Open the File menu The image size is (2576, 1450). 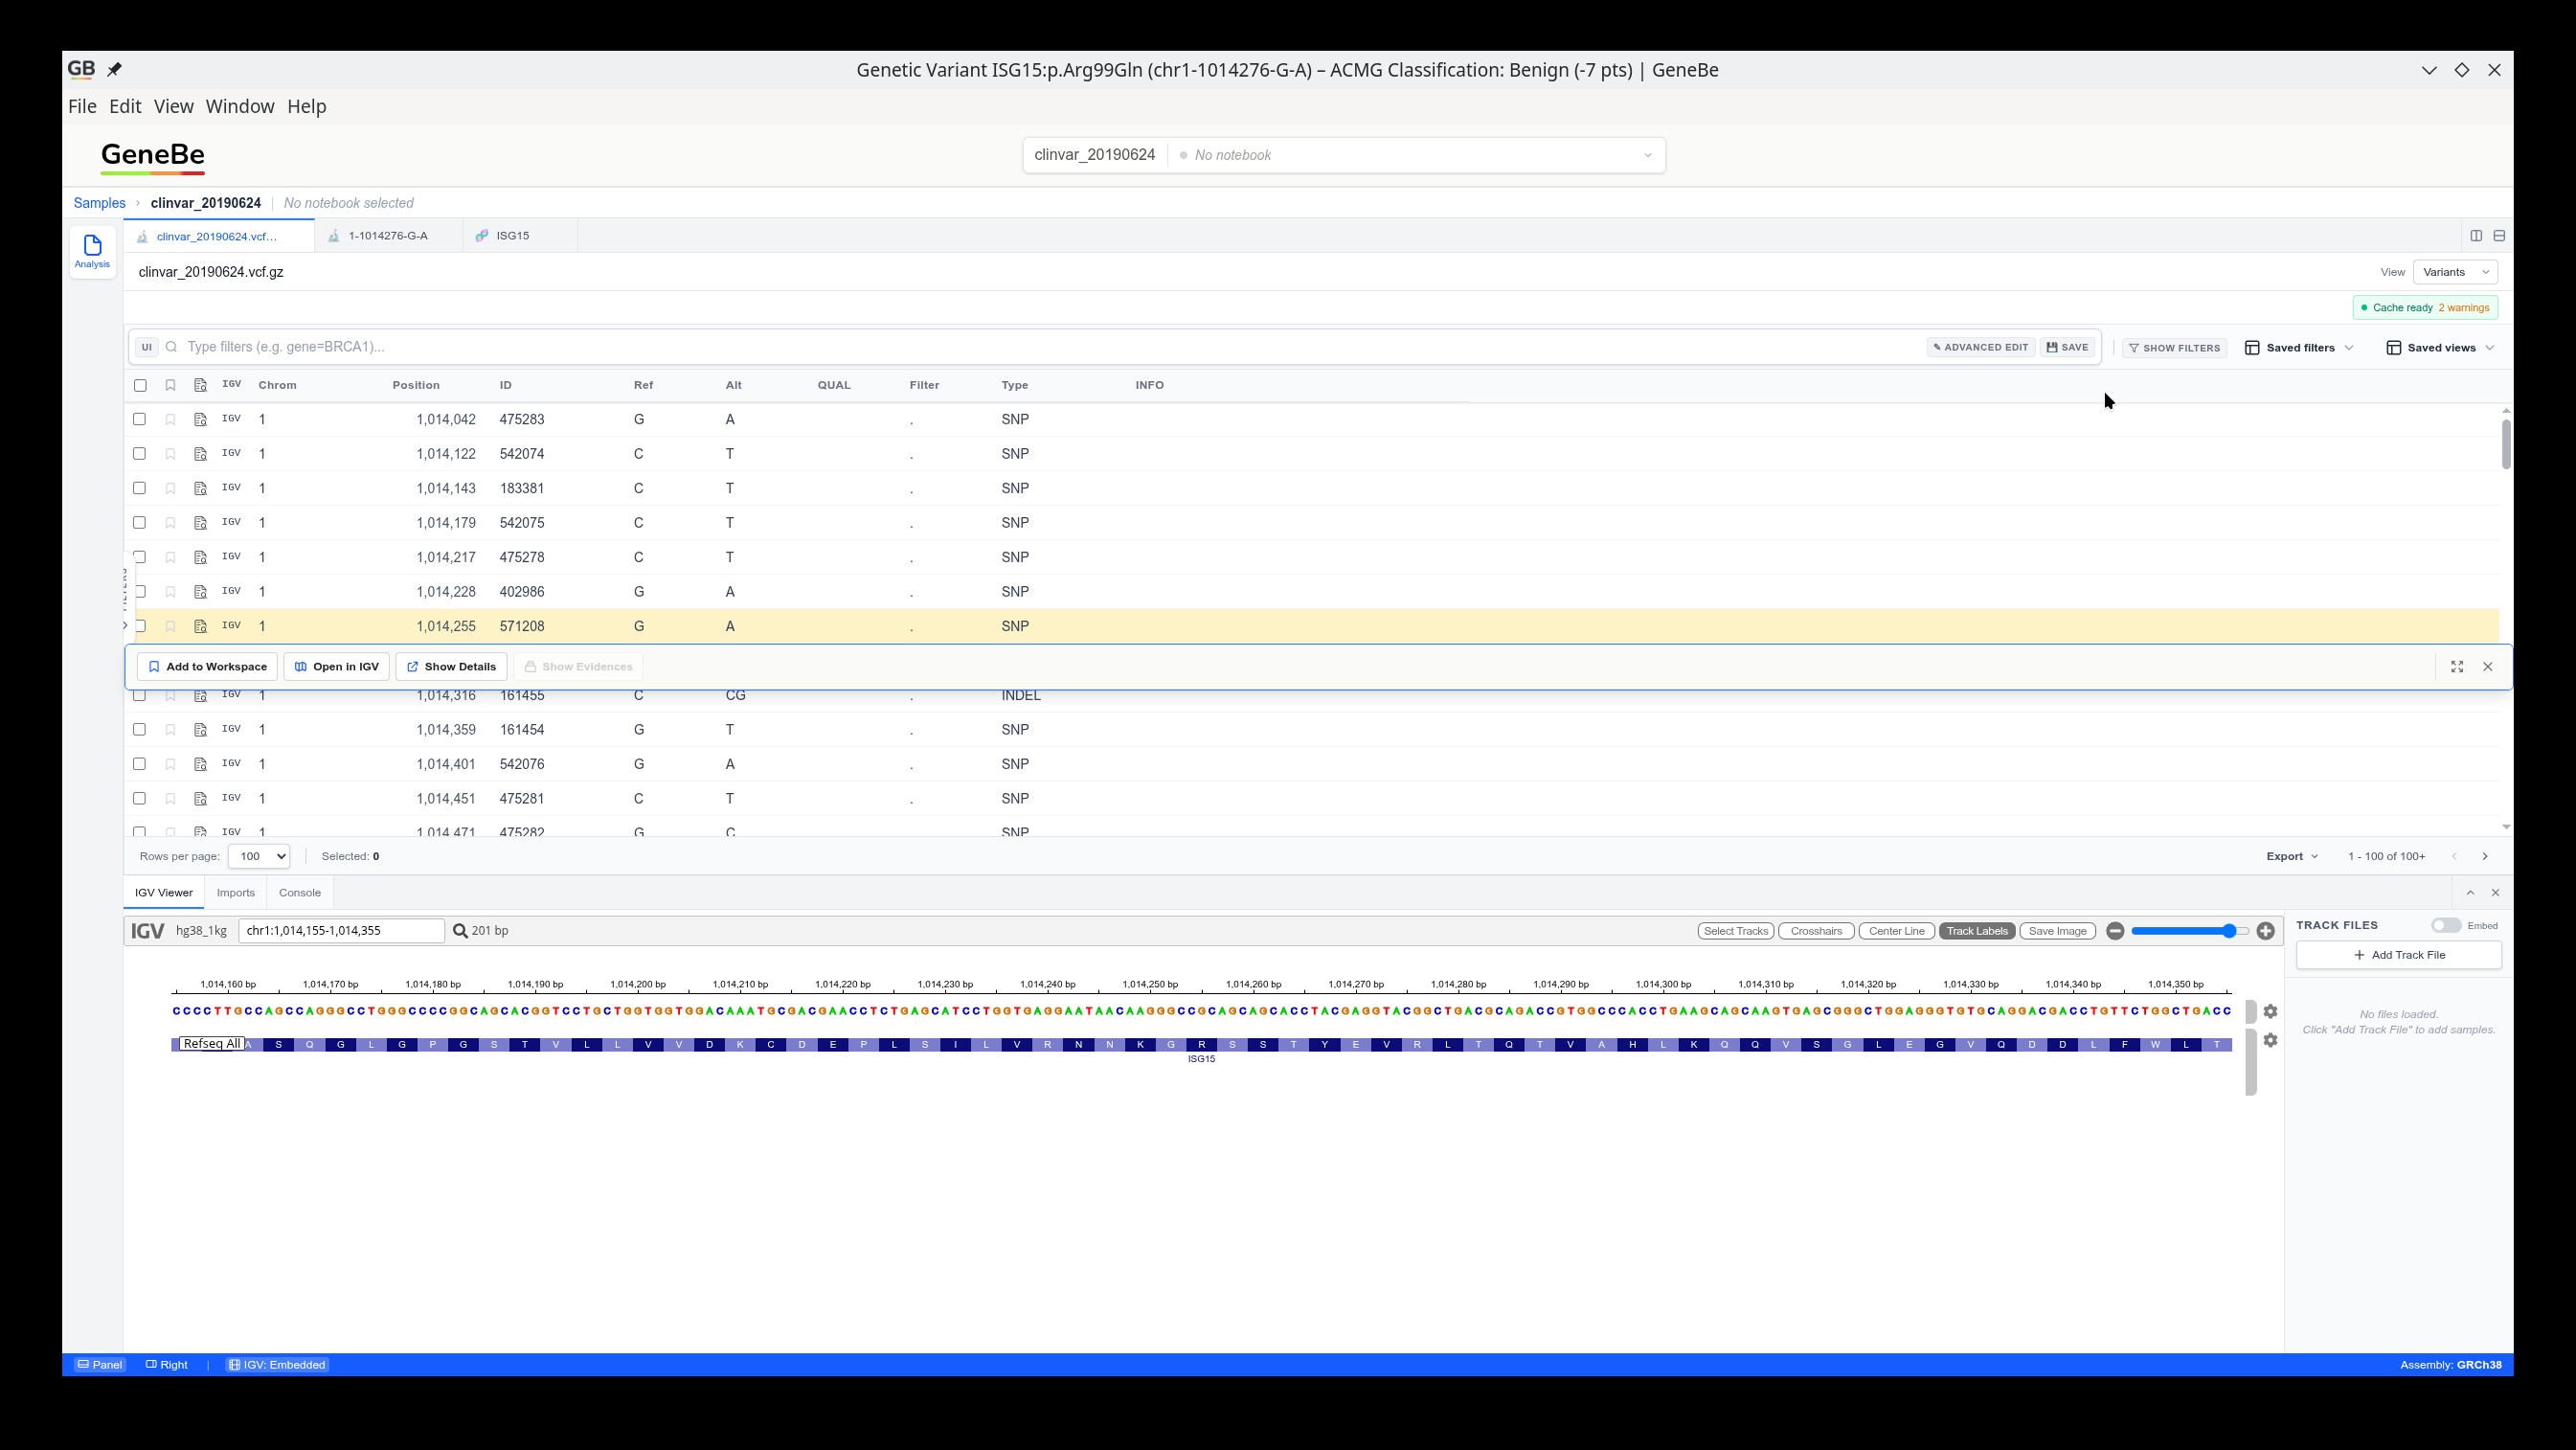click(82, 106)
